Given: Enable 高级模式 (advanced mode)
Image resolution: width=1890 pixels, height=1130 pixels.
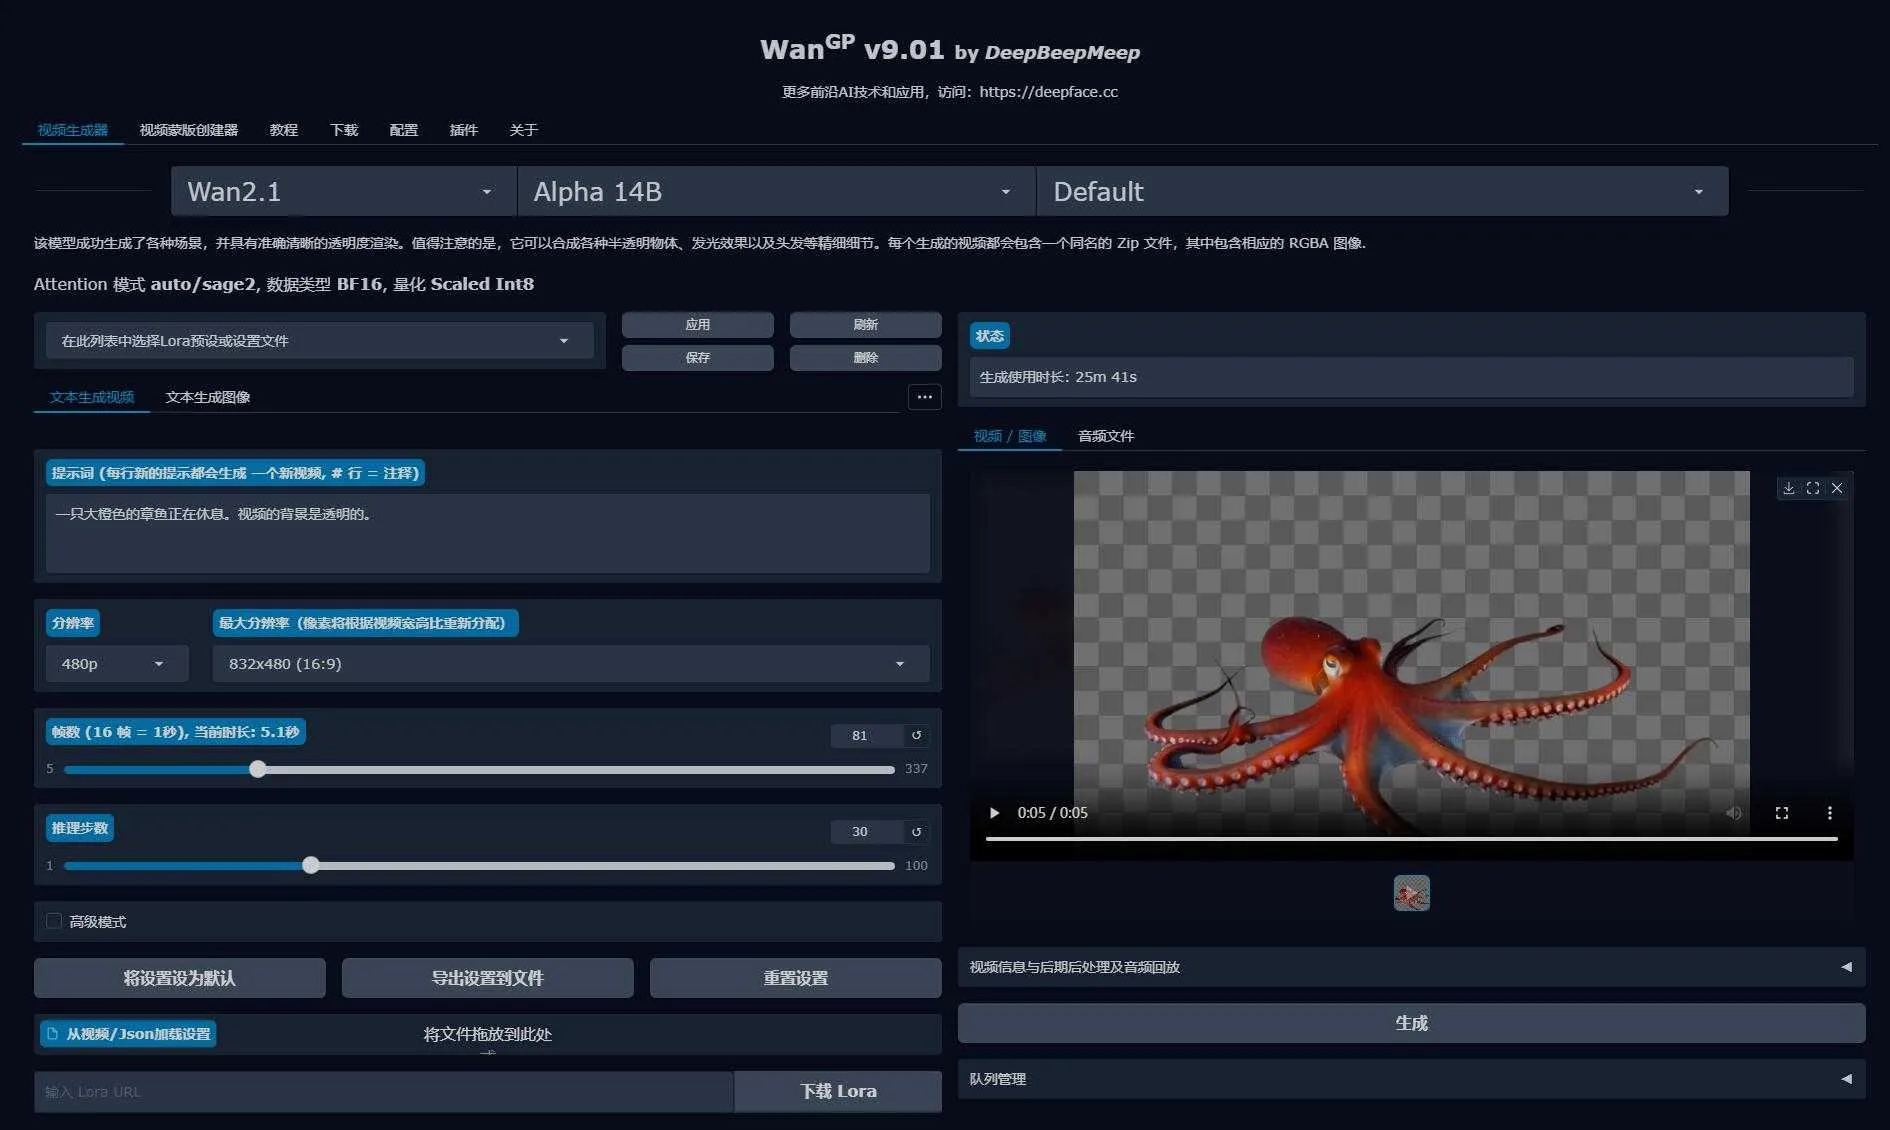Looking at the screenshot, I should pyautogui.click(x=54, y=920).
